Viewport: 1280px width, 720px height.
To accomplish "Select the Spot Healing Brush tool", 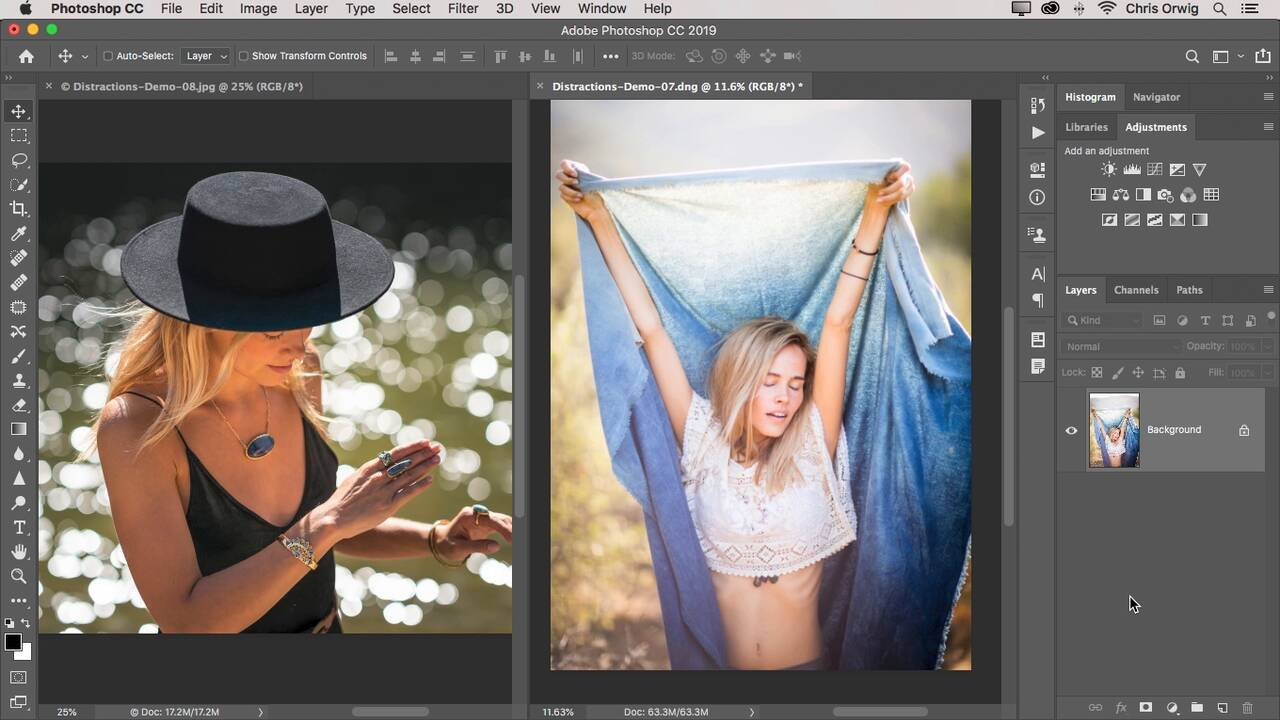I will [19, 258].
